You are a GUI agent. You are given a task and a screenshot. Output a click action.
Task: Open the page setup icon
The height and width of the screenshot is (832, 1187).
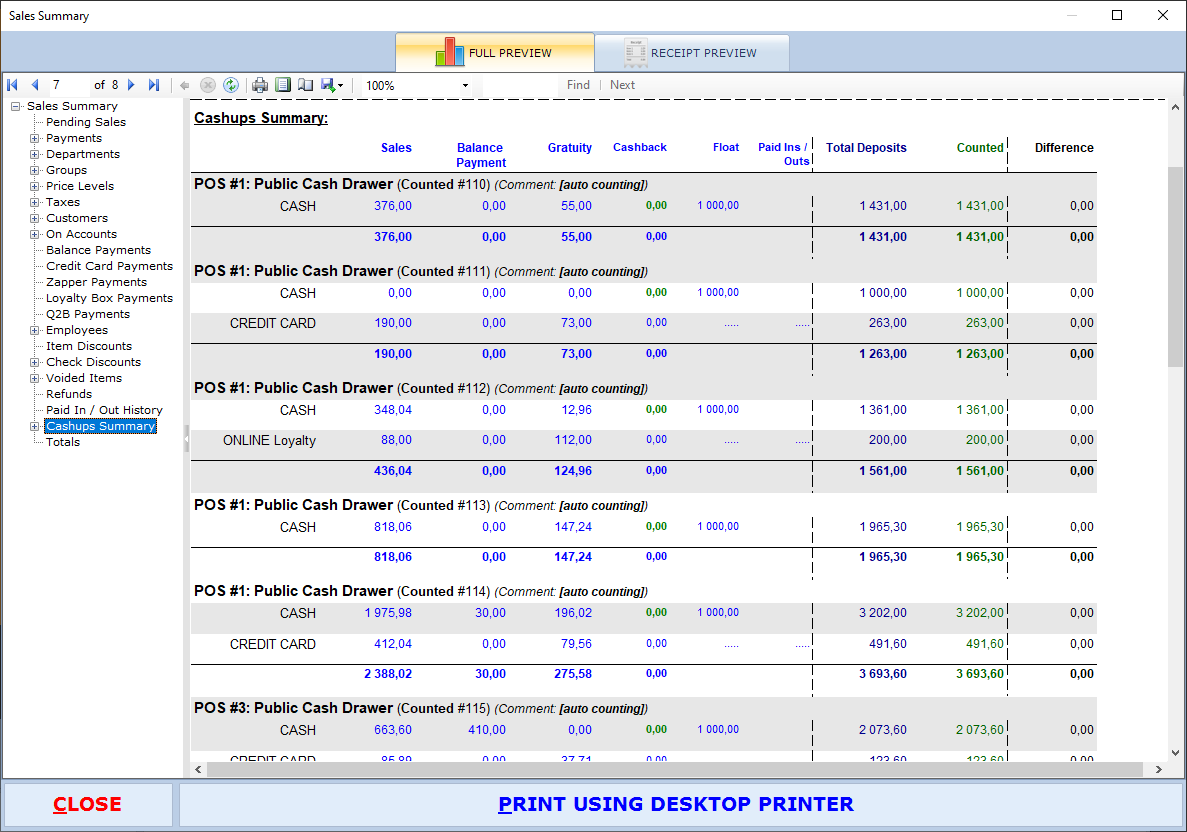(306, 85)
